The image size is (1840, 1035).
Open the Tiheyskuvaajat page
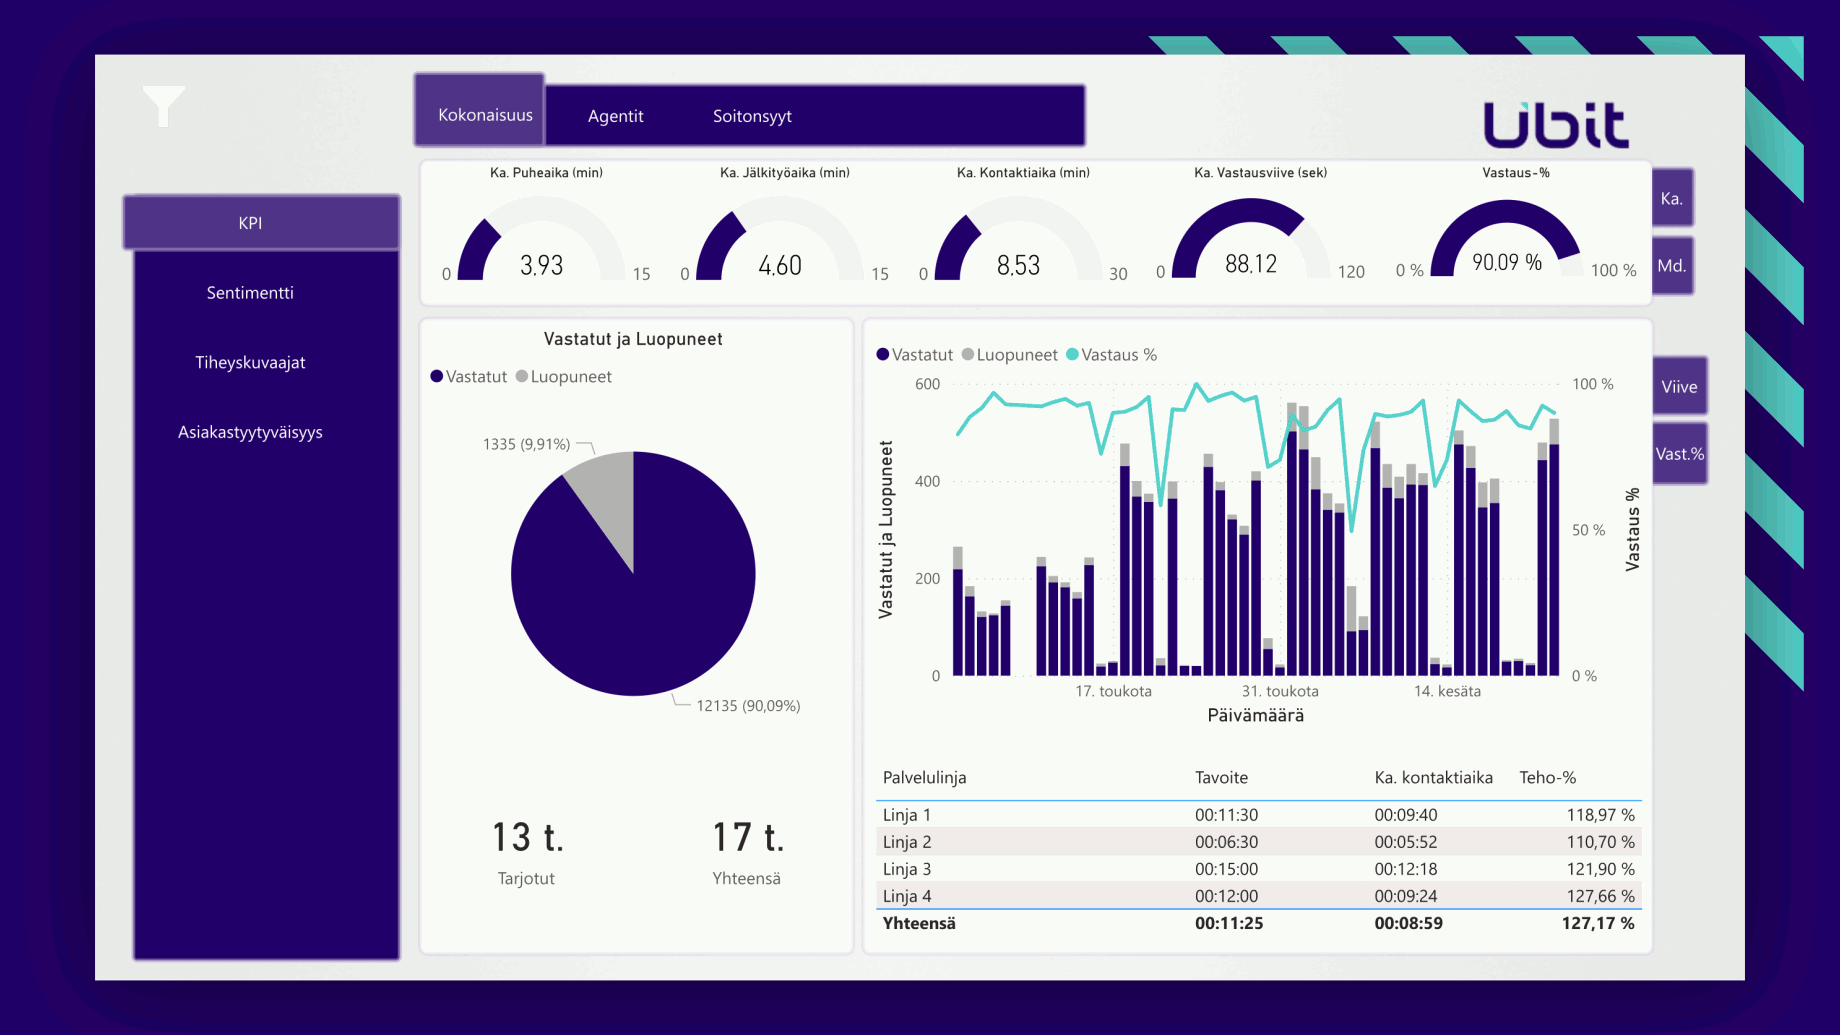point(250,362)
